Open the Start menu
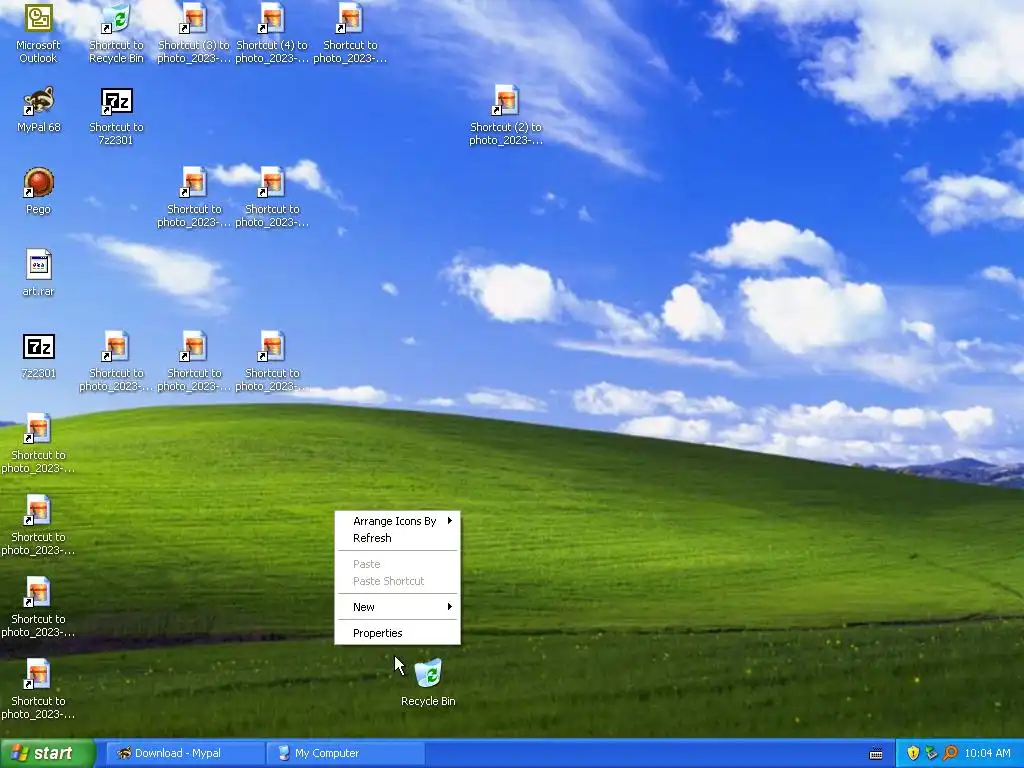1024x768 pixels. (x=47, y=753)
